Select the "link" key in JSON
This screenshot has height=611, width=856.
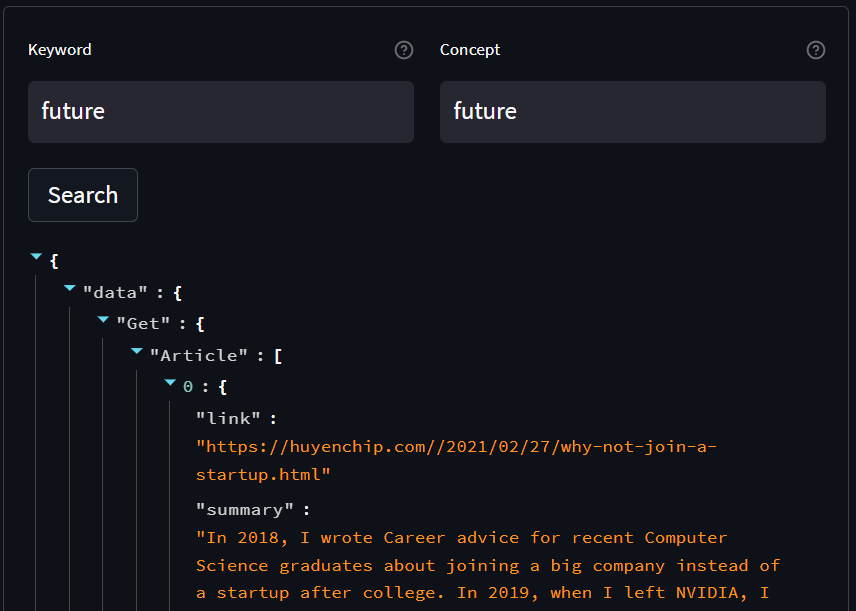228,419
